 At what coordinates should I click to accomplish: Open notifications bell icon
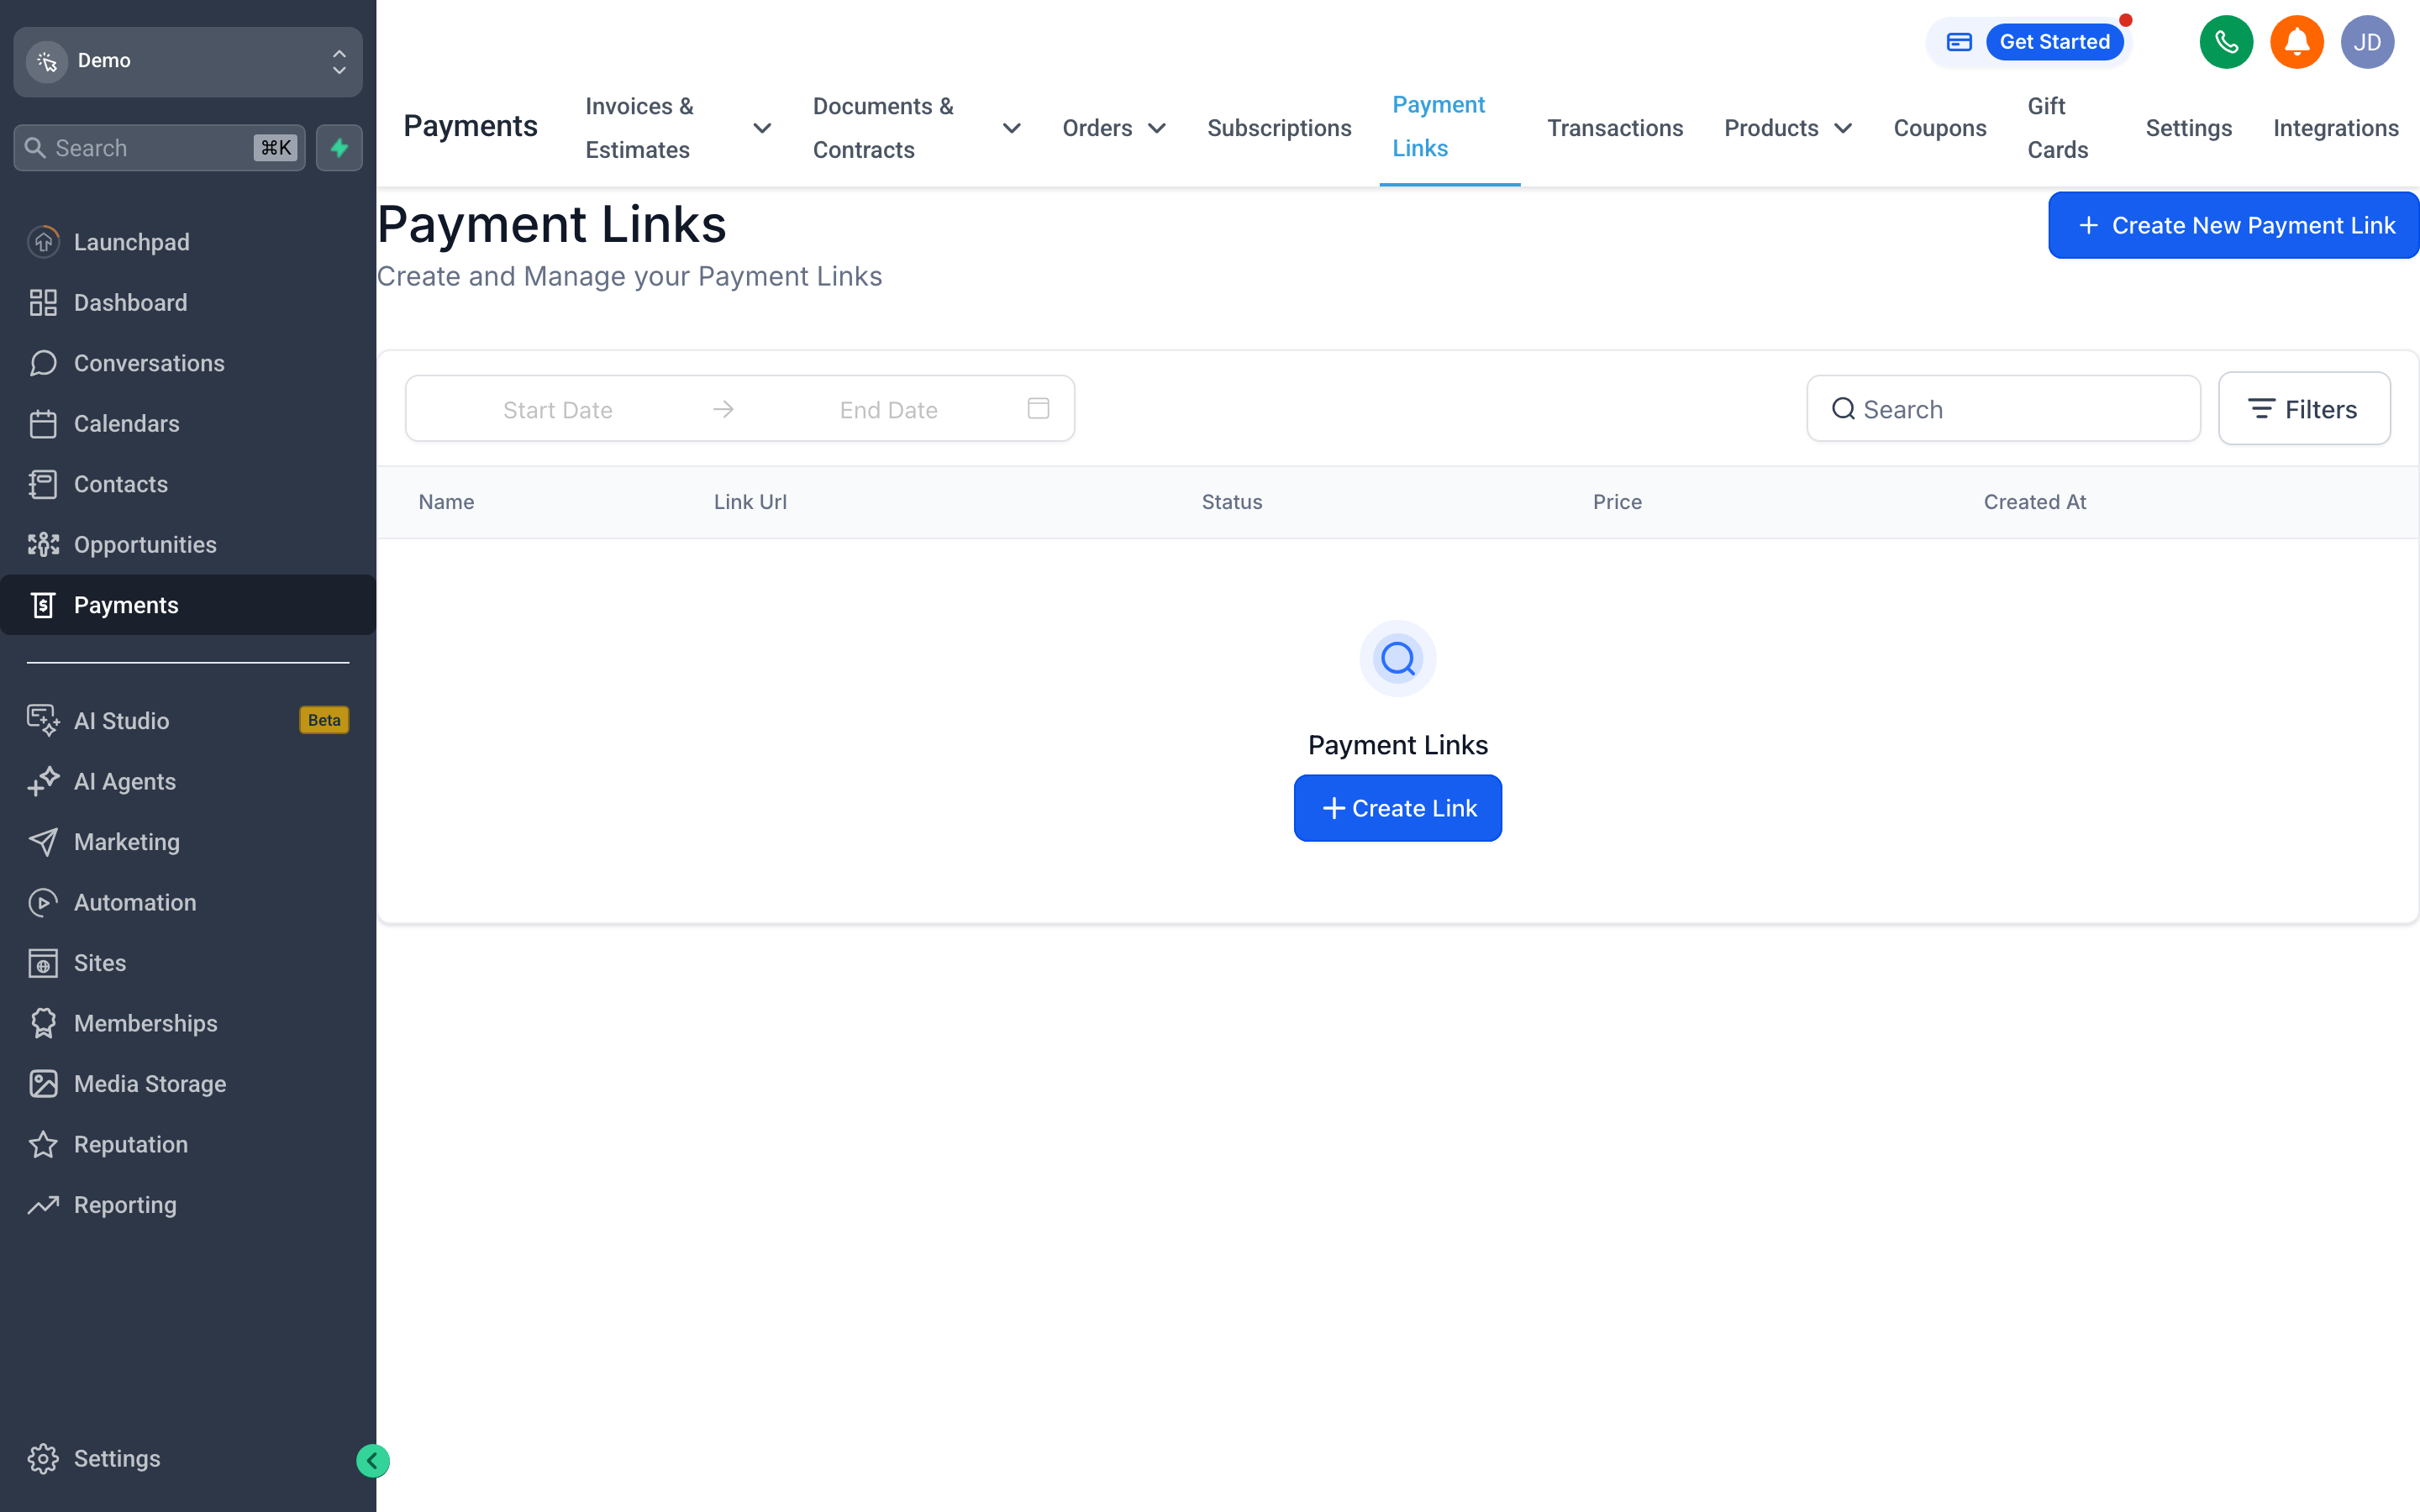click(x=2296, y=42)
